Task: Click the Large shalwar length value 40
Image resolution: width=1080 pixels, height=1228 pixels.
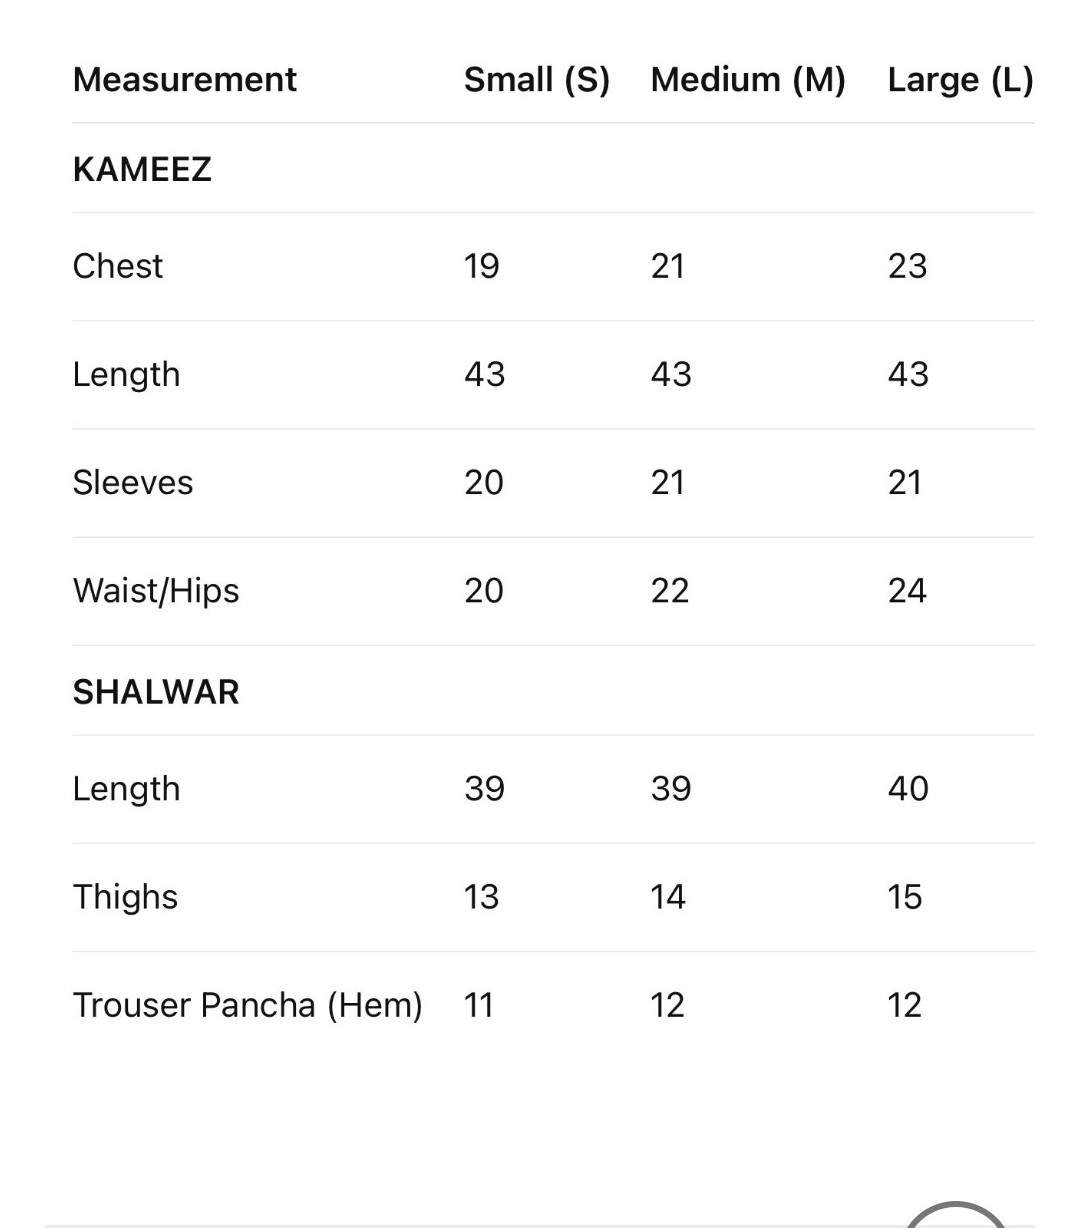Action: coord(908,789)
